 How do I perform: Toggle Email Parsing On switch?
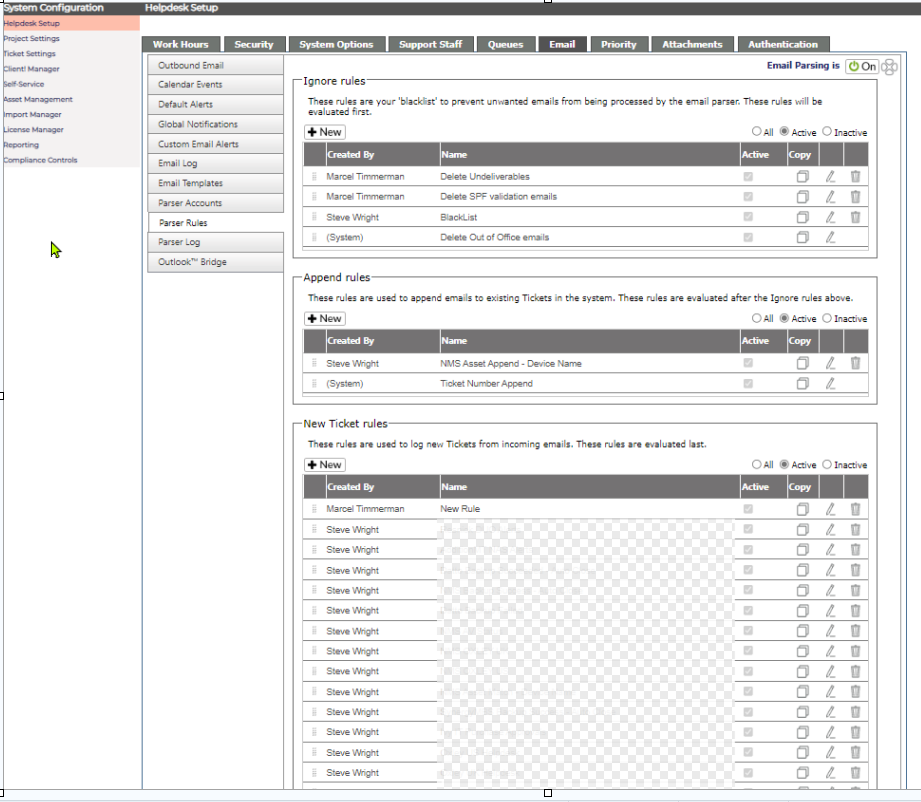click(x=862, y=66)
